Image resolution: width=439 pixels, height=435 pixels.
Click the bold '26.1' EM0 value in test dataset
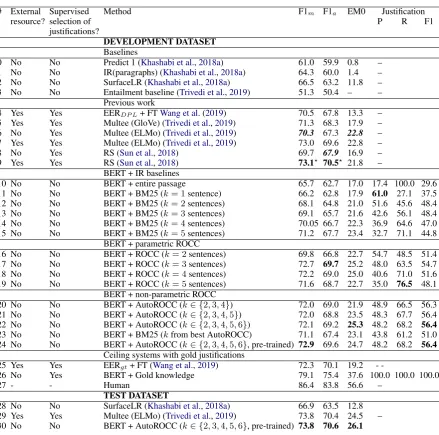pos(355,426)
